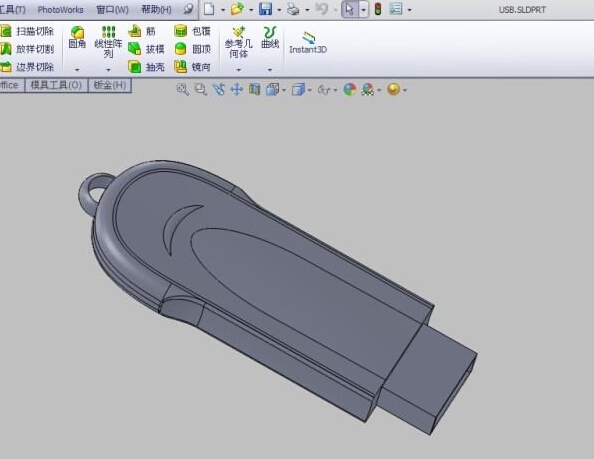Viewport: 594px width, 459px height.
Task: Choose the 放样切割 lofted cut tool
Action: [x=27, y=49]
